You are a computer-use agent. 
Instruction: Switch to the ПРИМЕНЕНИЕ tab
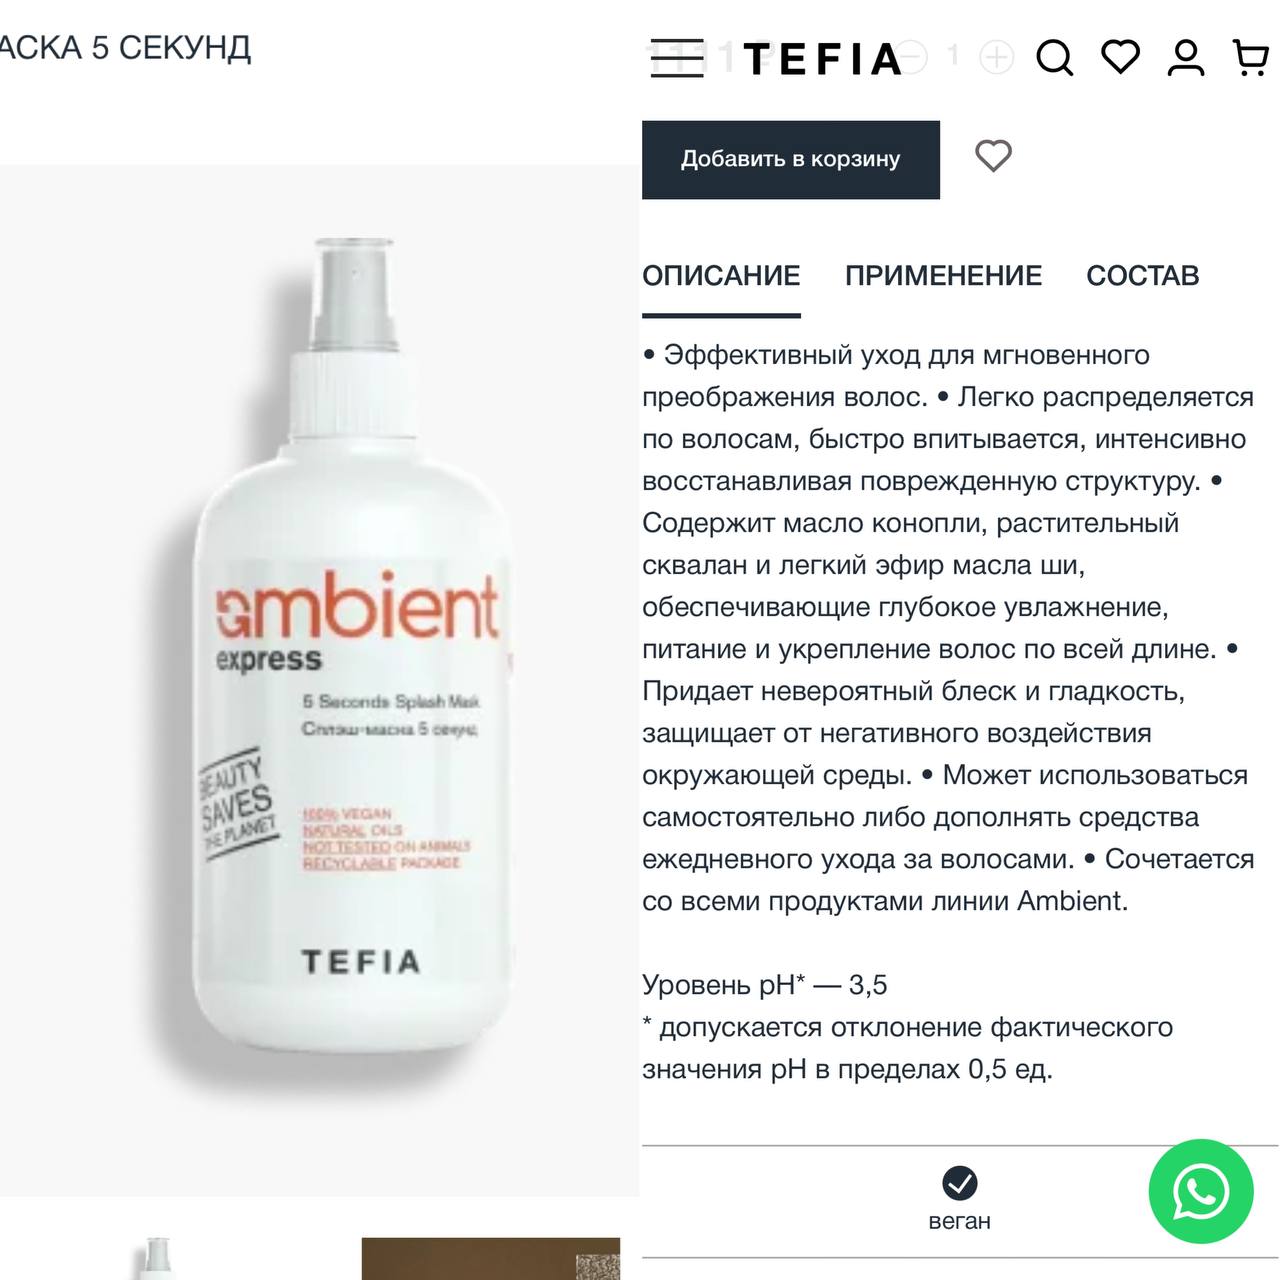point(943,276)
